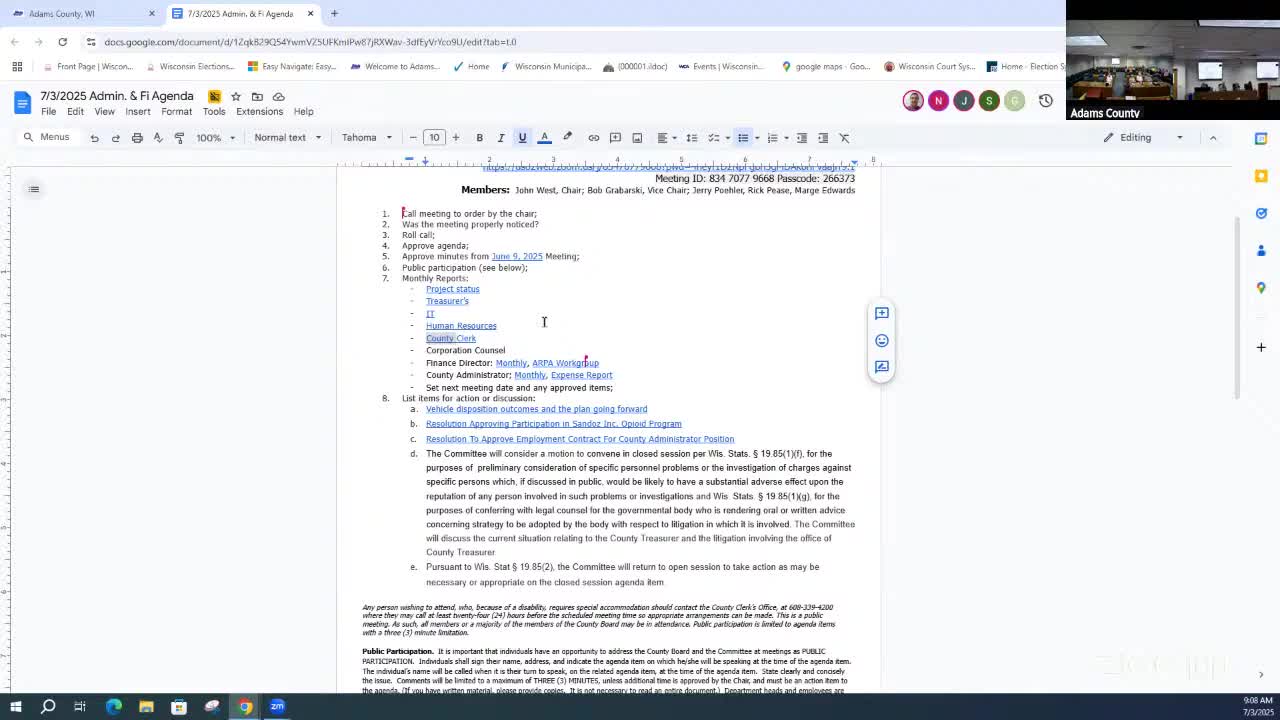The image size is (1280, 720).
Task: Open the Normal text style dropdown
Action: [x=287, y=138]
